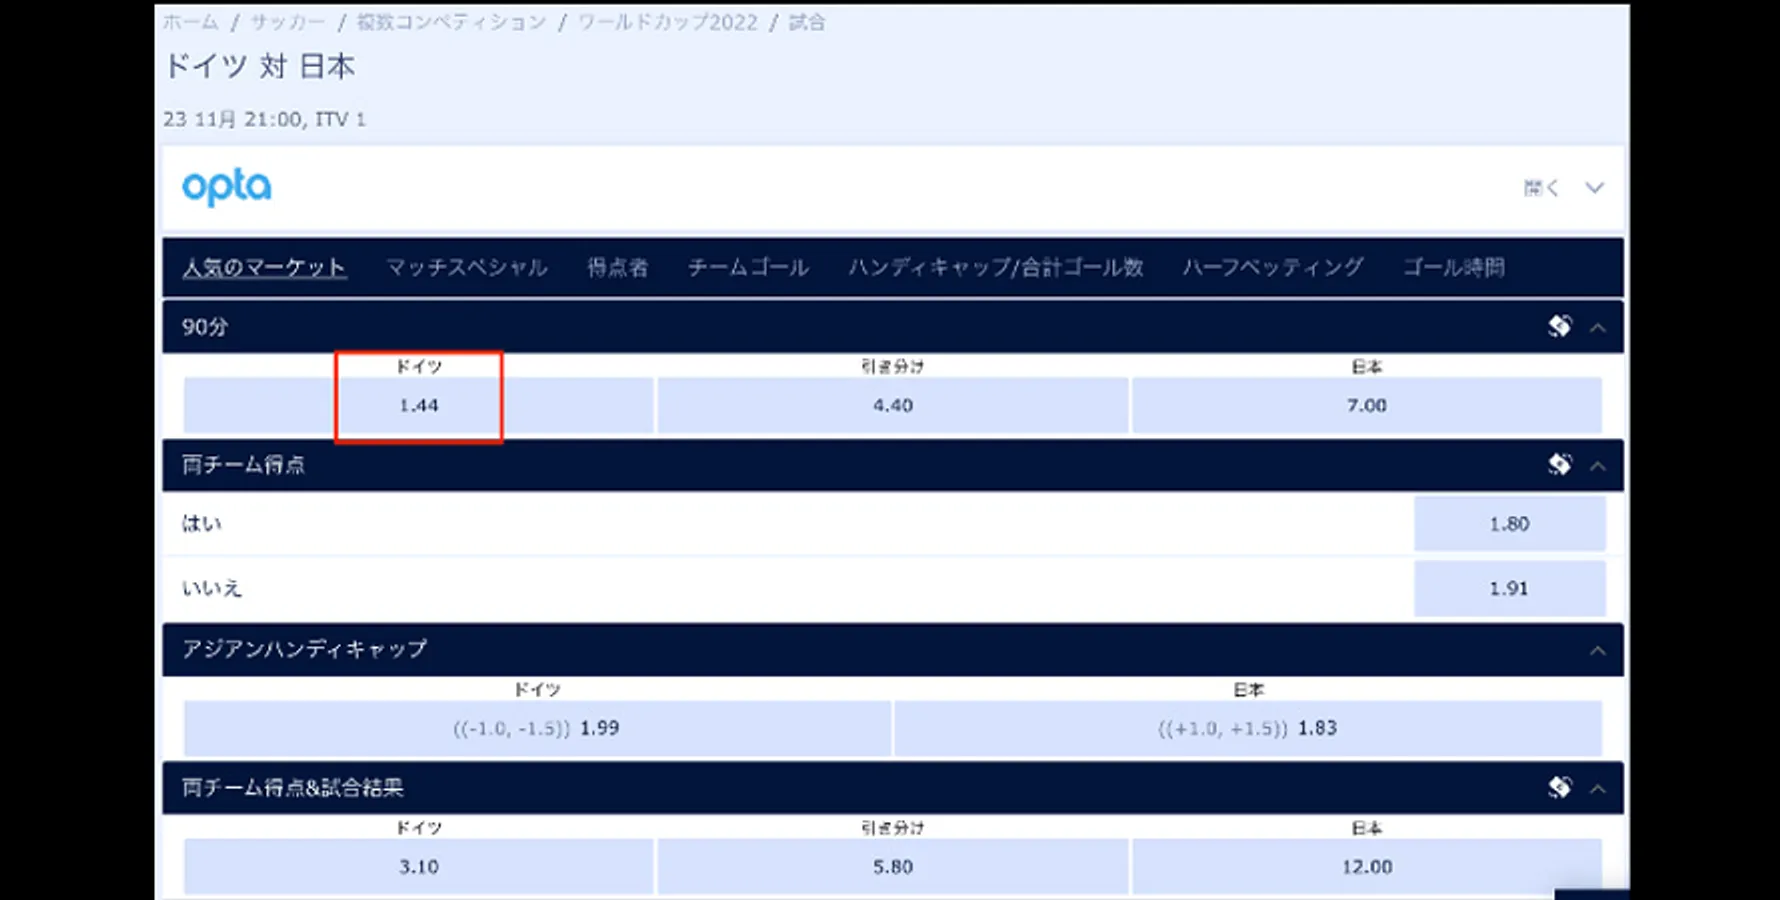Expand the Opta panel with chevron
1780x900 pixels.
tap(1594, 187)
